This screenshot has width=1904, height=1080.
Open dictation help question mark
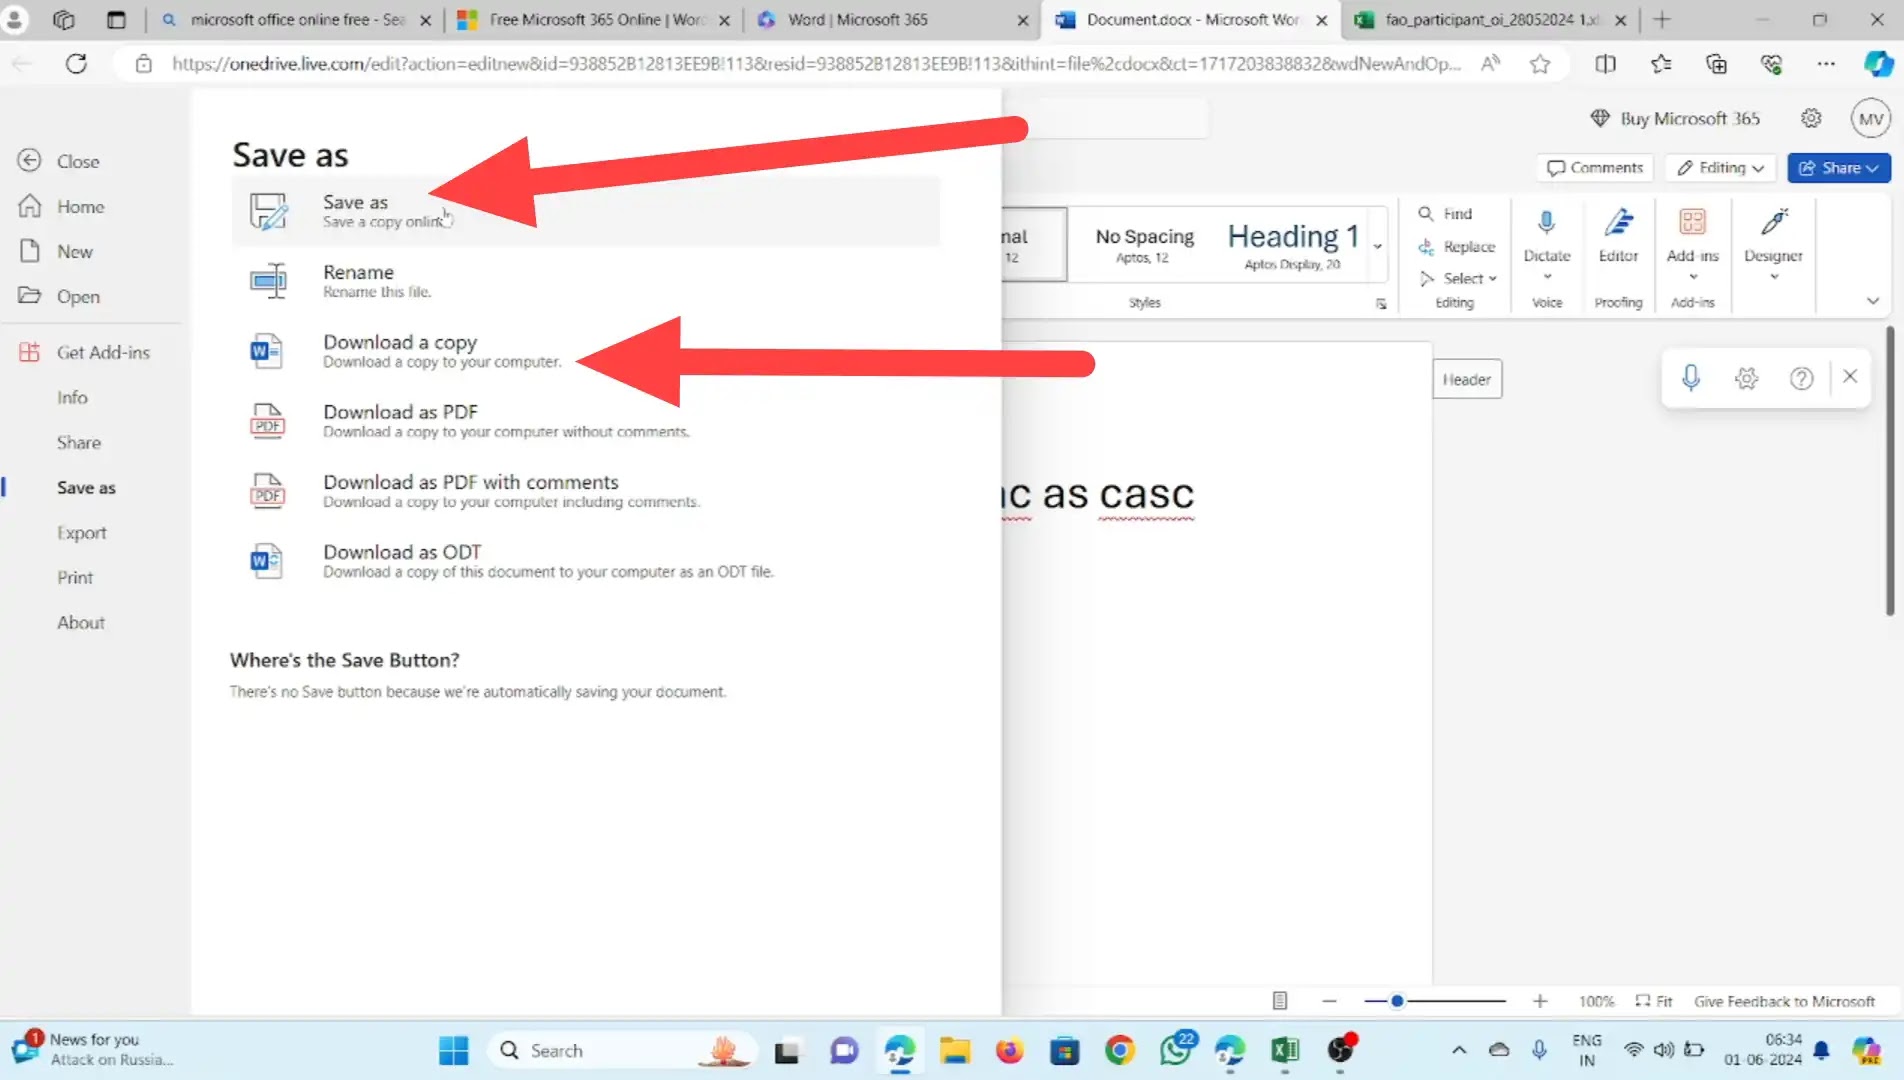tap(1801, 378)
